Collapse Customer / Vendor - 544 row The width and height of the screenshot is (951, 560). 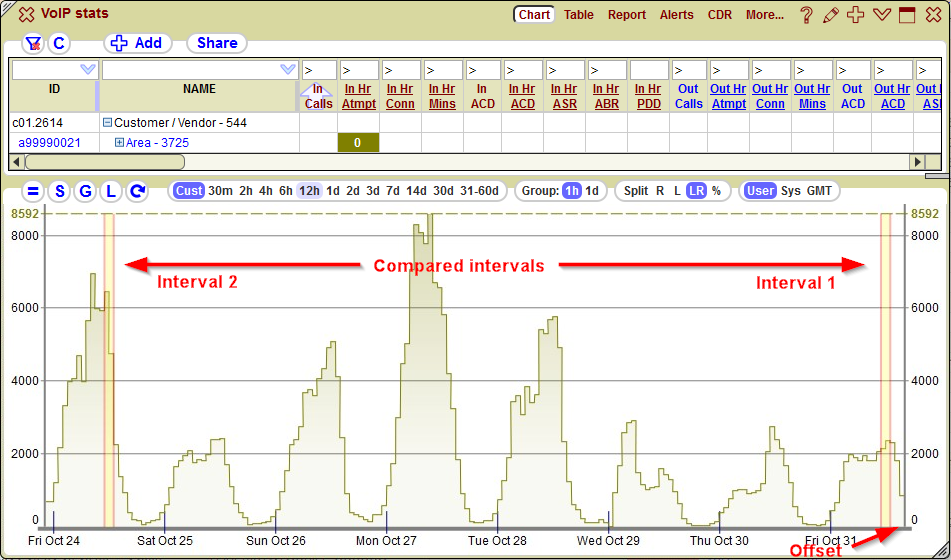[107, 123]
